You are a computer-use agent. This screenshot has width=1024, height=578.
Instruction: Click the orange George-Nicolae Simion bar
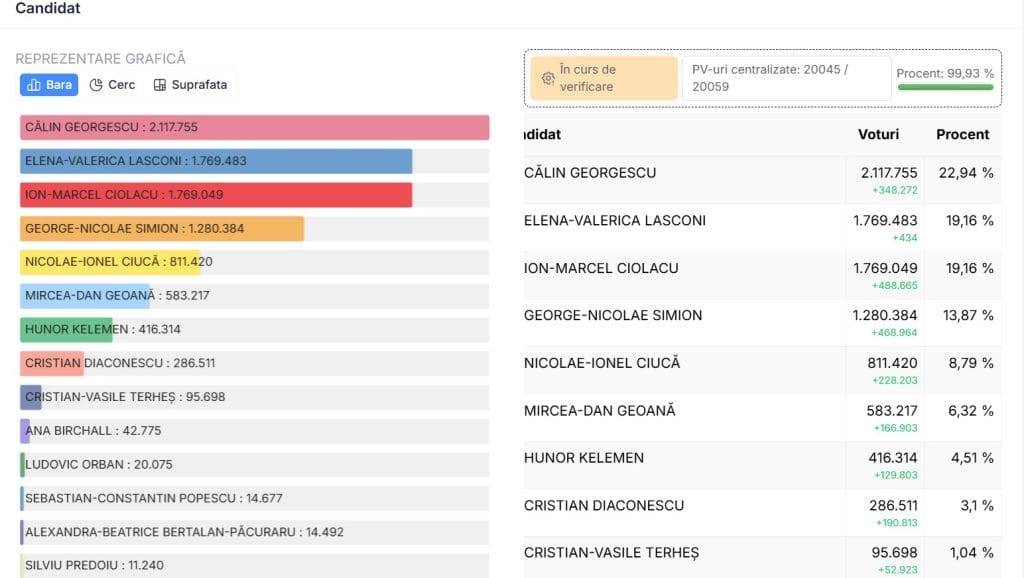(x=162, y=229)
